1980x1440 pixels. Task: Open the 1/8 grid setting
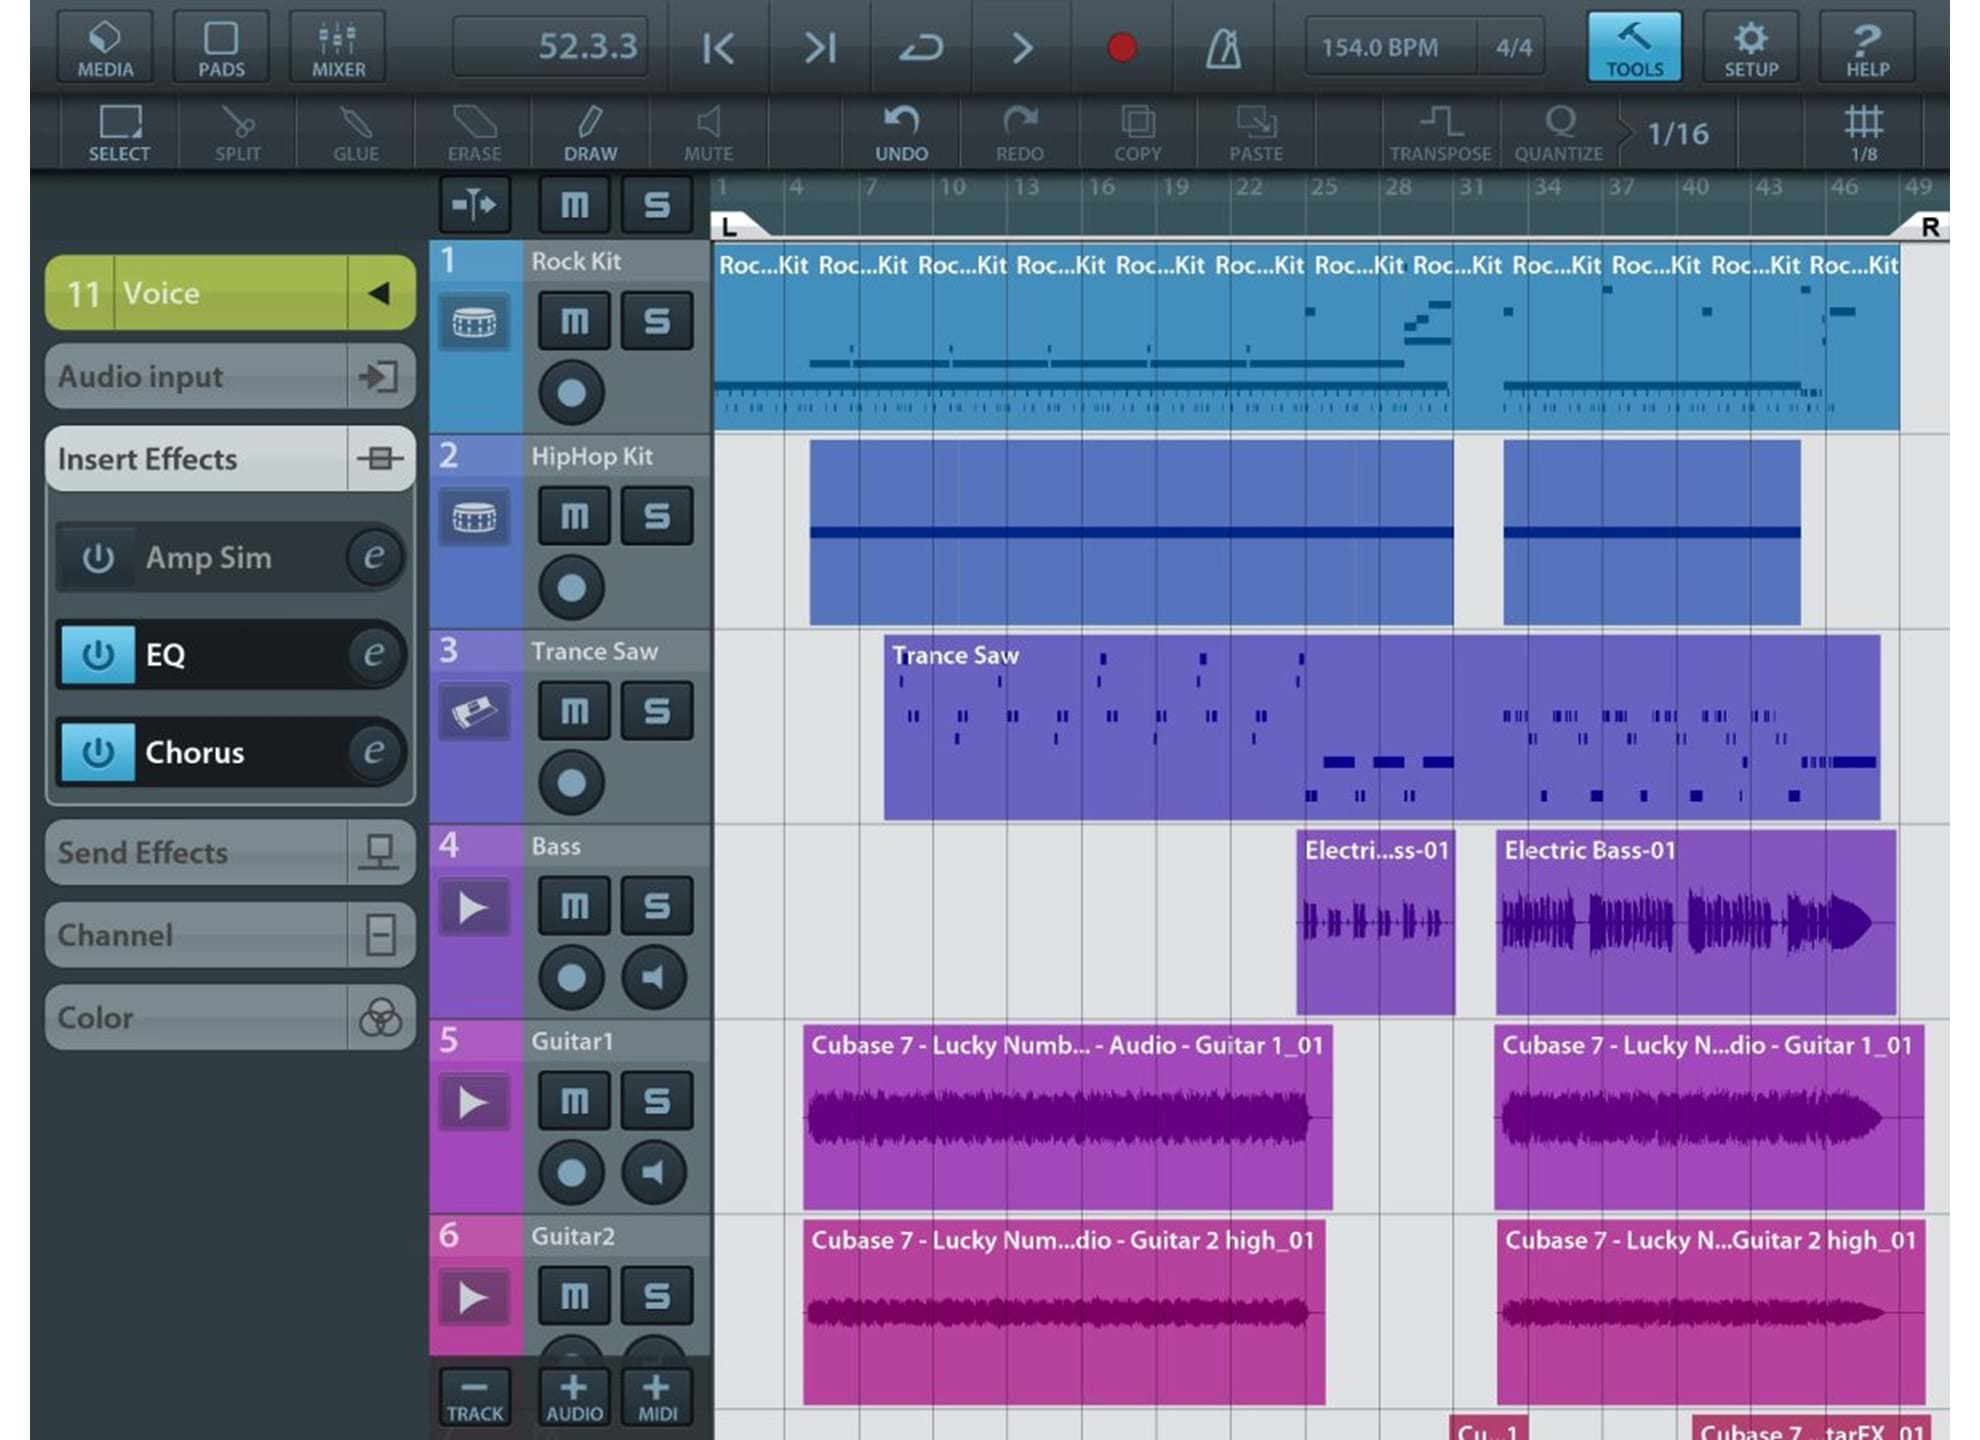pos(1863,133)
